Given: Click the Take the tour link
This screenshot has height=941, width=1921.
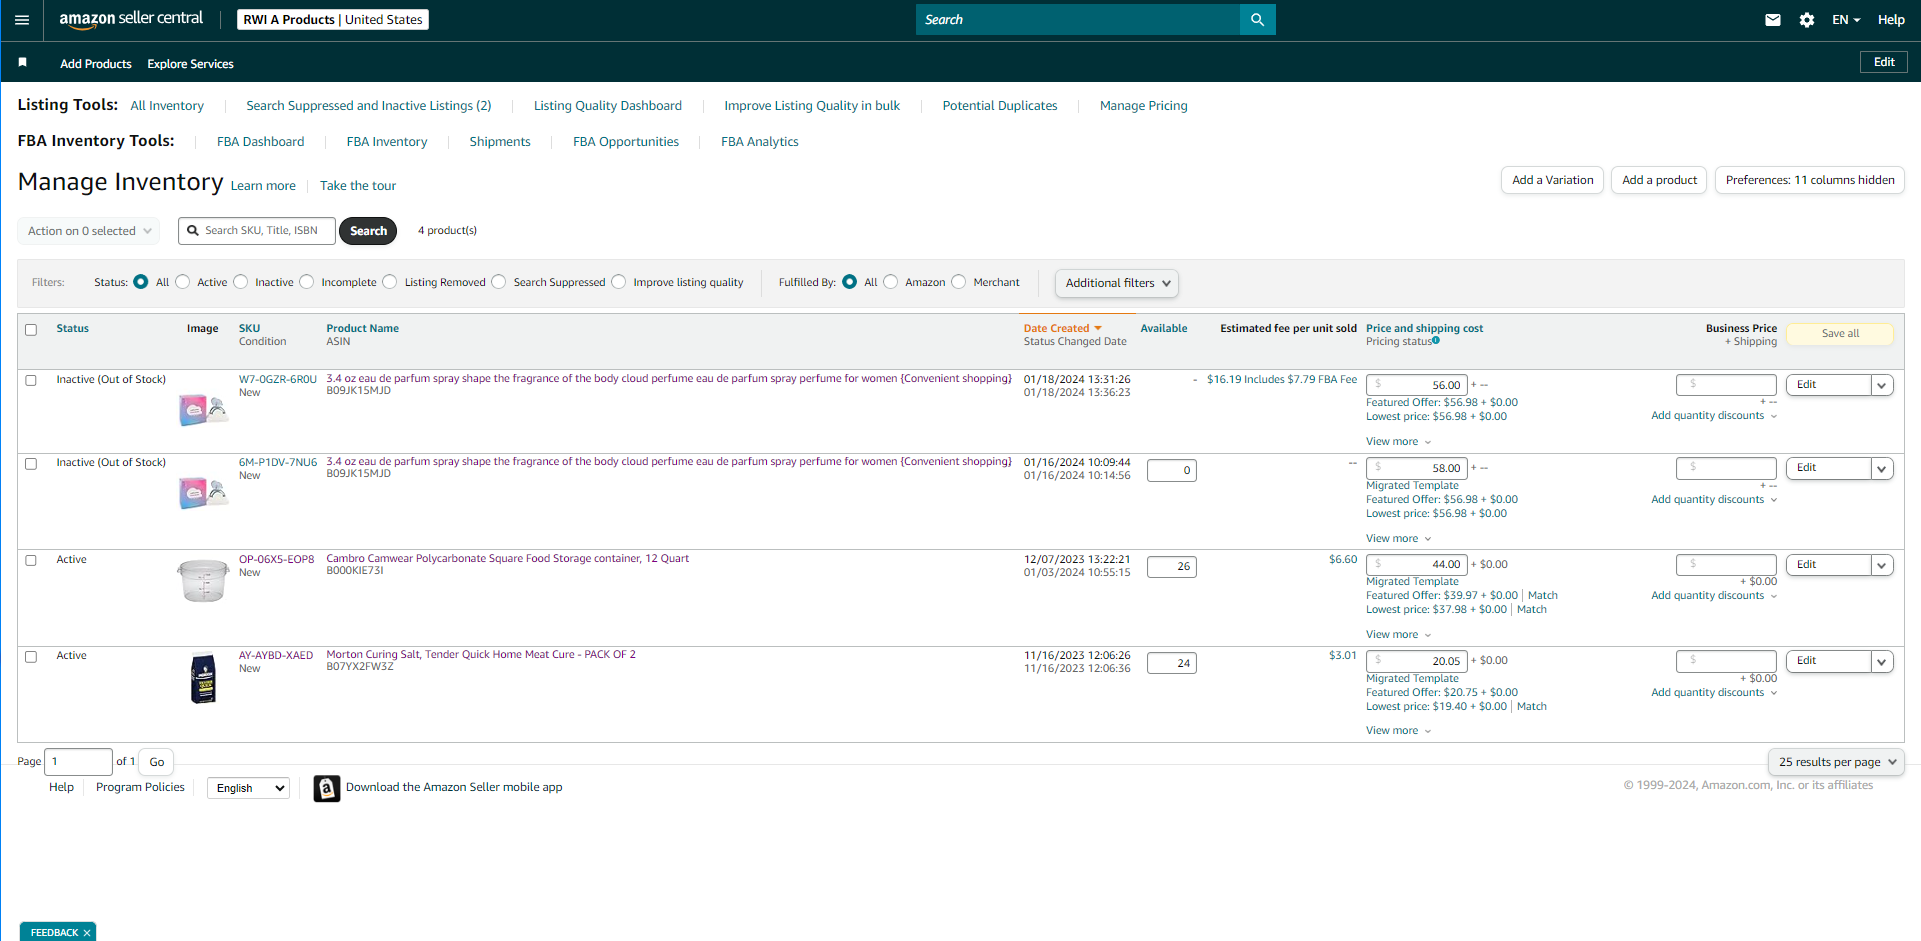Looking at the screenshot, I should click(x=358, y=186).
